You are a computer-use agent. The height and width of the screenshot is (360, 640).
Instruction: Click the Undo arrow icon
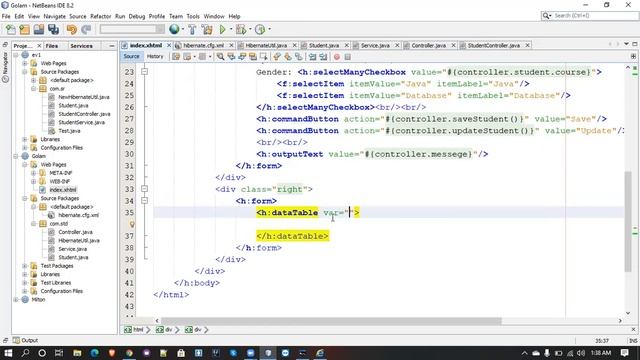coord(72,29)
